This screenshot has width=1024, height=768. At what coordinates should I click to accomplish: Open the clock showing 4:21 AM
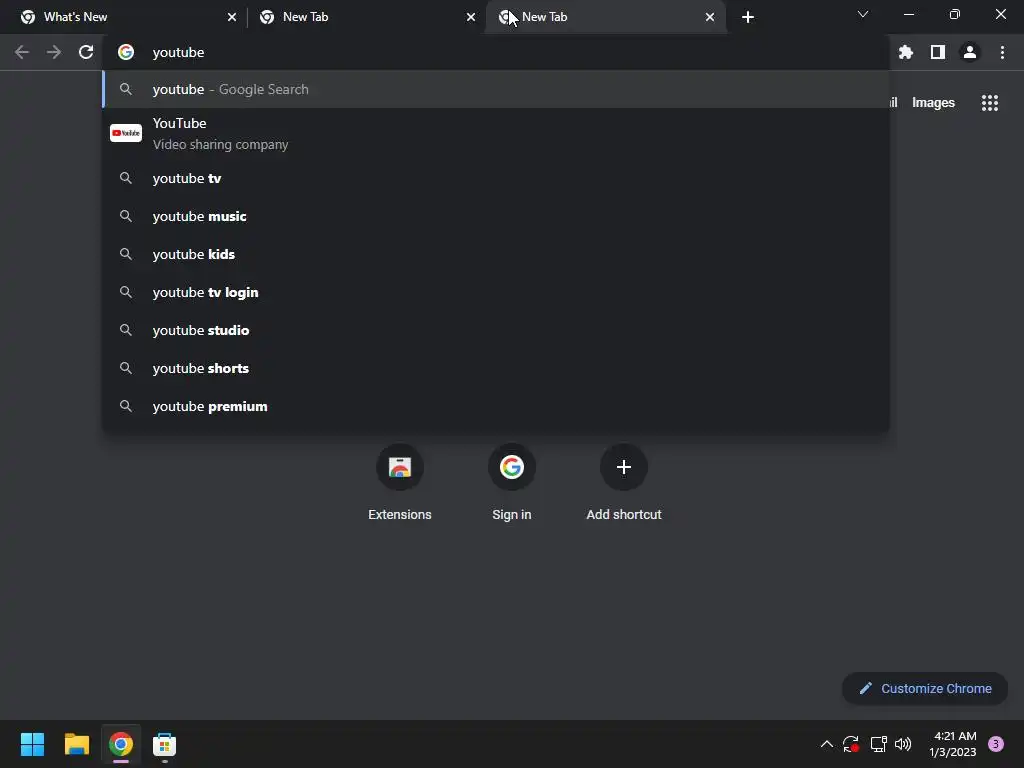pos(953,744)
